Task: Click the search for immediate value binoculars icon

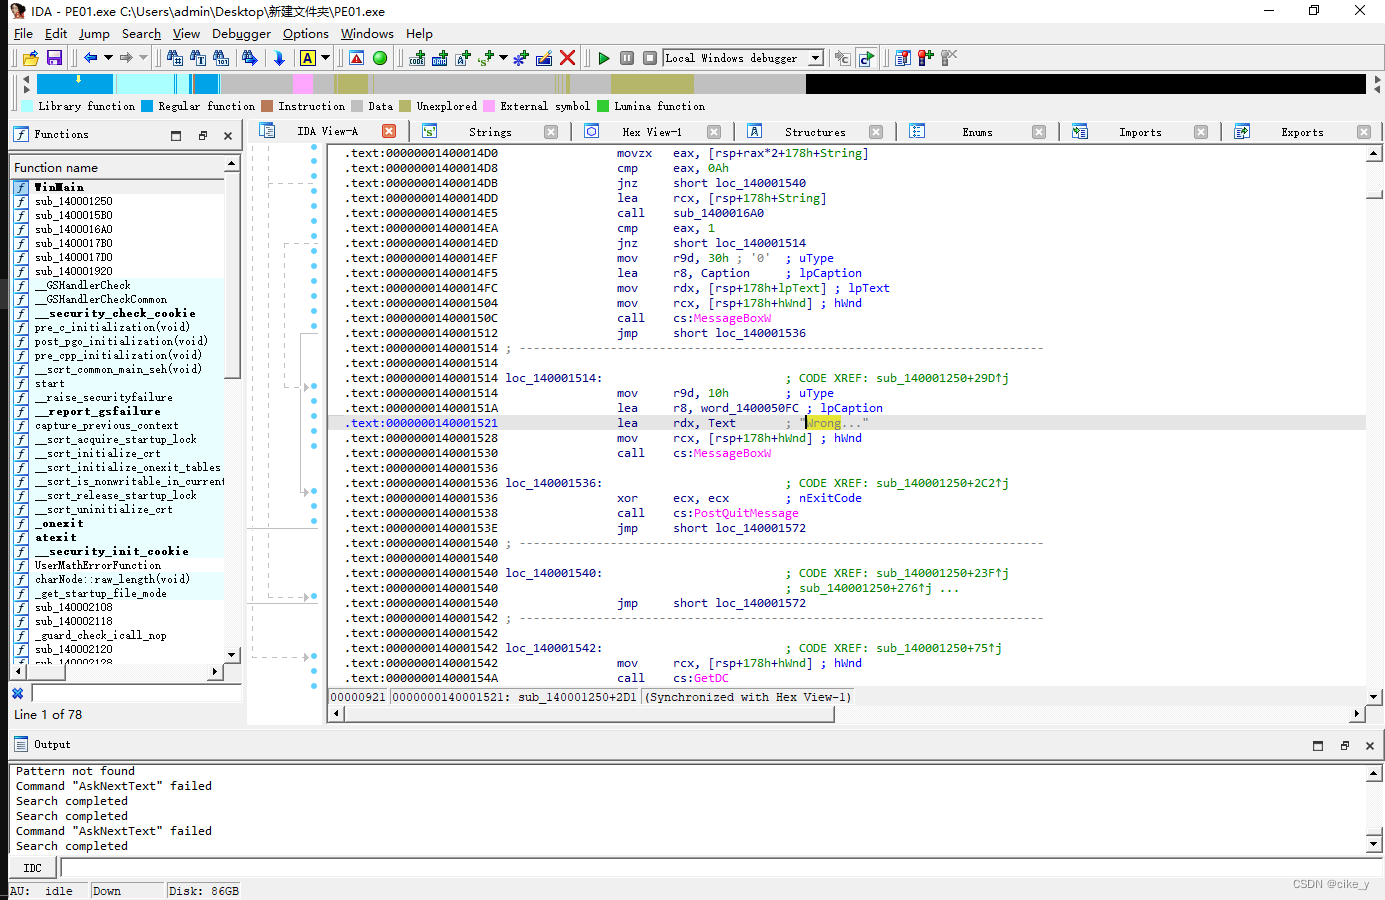Action: [174, 58]
